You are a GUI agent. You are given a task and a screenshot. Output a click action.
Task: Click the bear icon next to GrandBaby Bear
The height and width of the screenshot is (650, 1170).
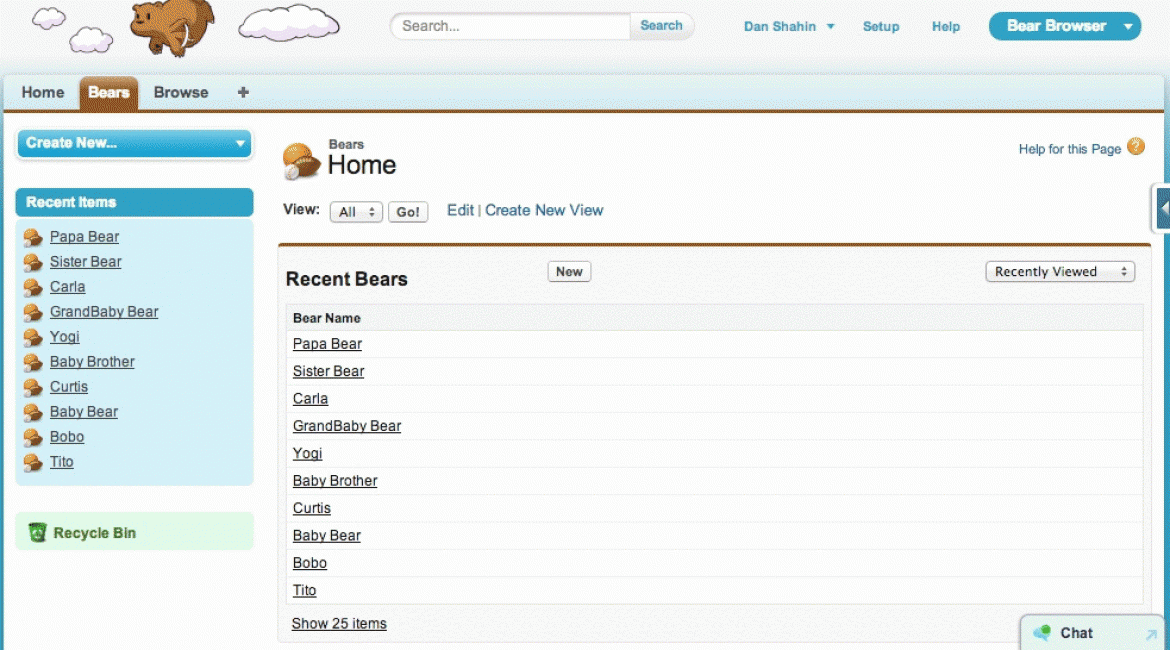(x=32, y=313)
